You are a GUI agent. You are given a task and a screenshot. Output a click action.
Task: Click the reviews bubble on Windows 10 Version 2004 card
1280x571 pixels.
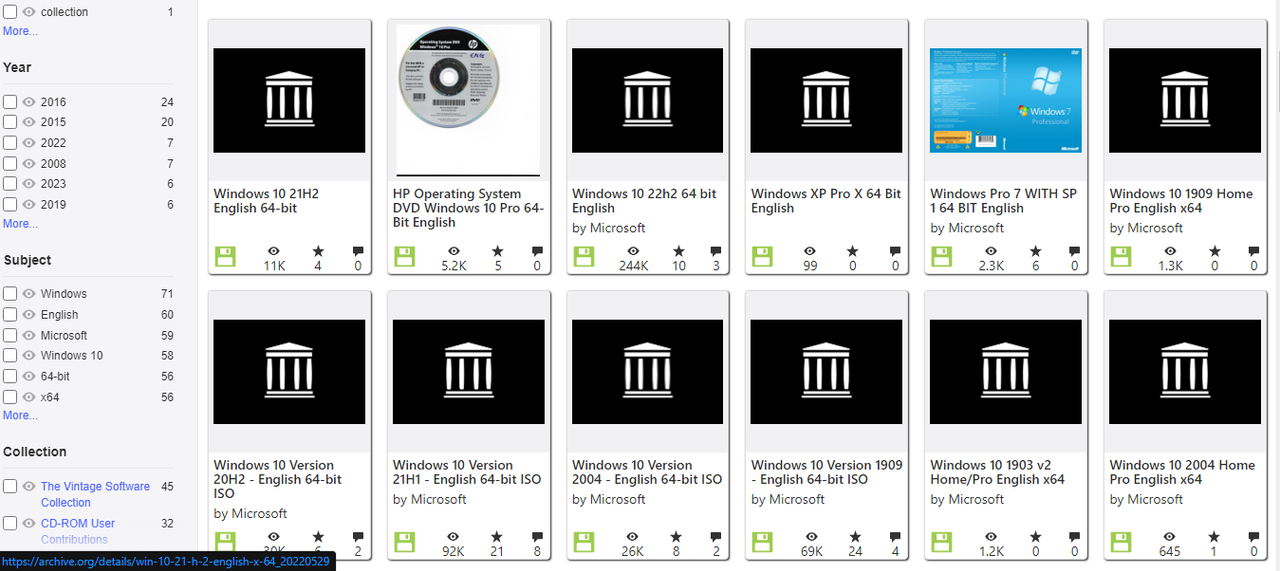click(x=715, y=537)
